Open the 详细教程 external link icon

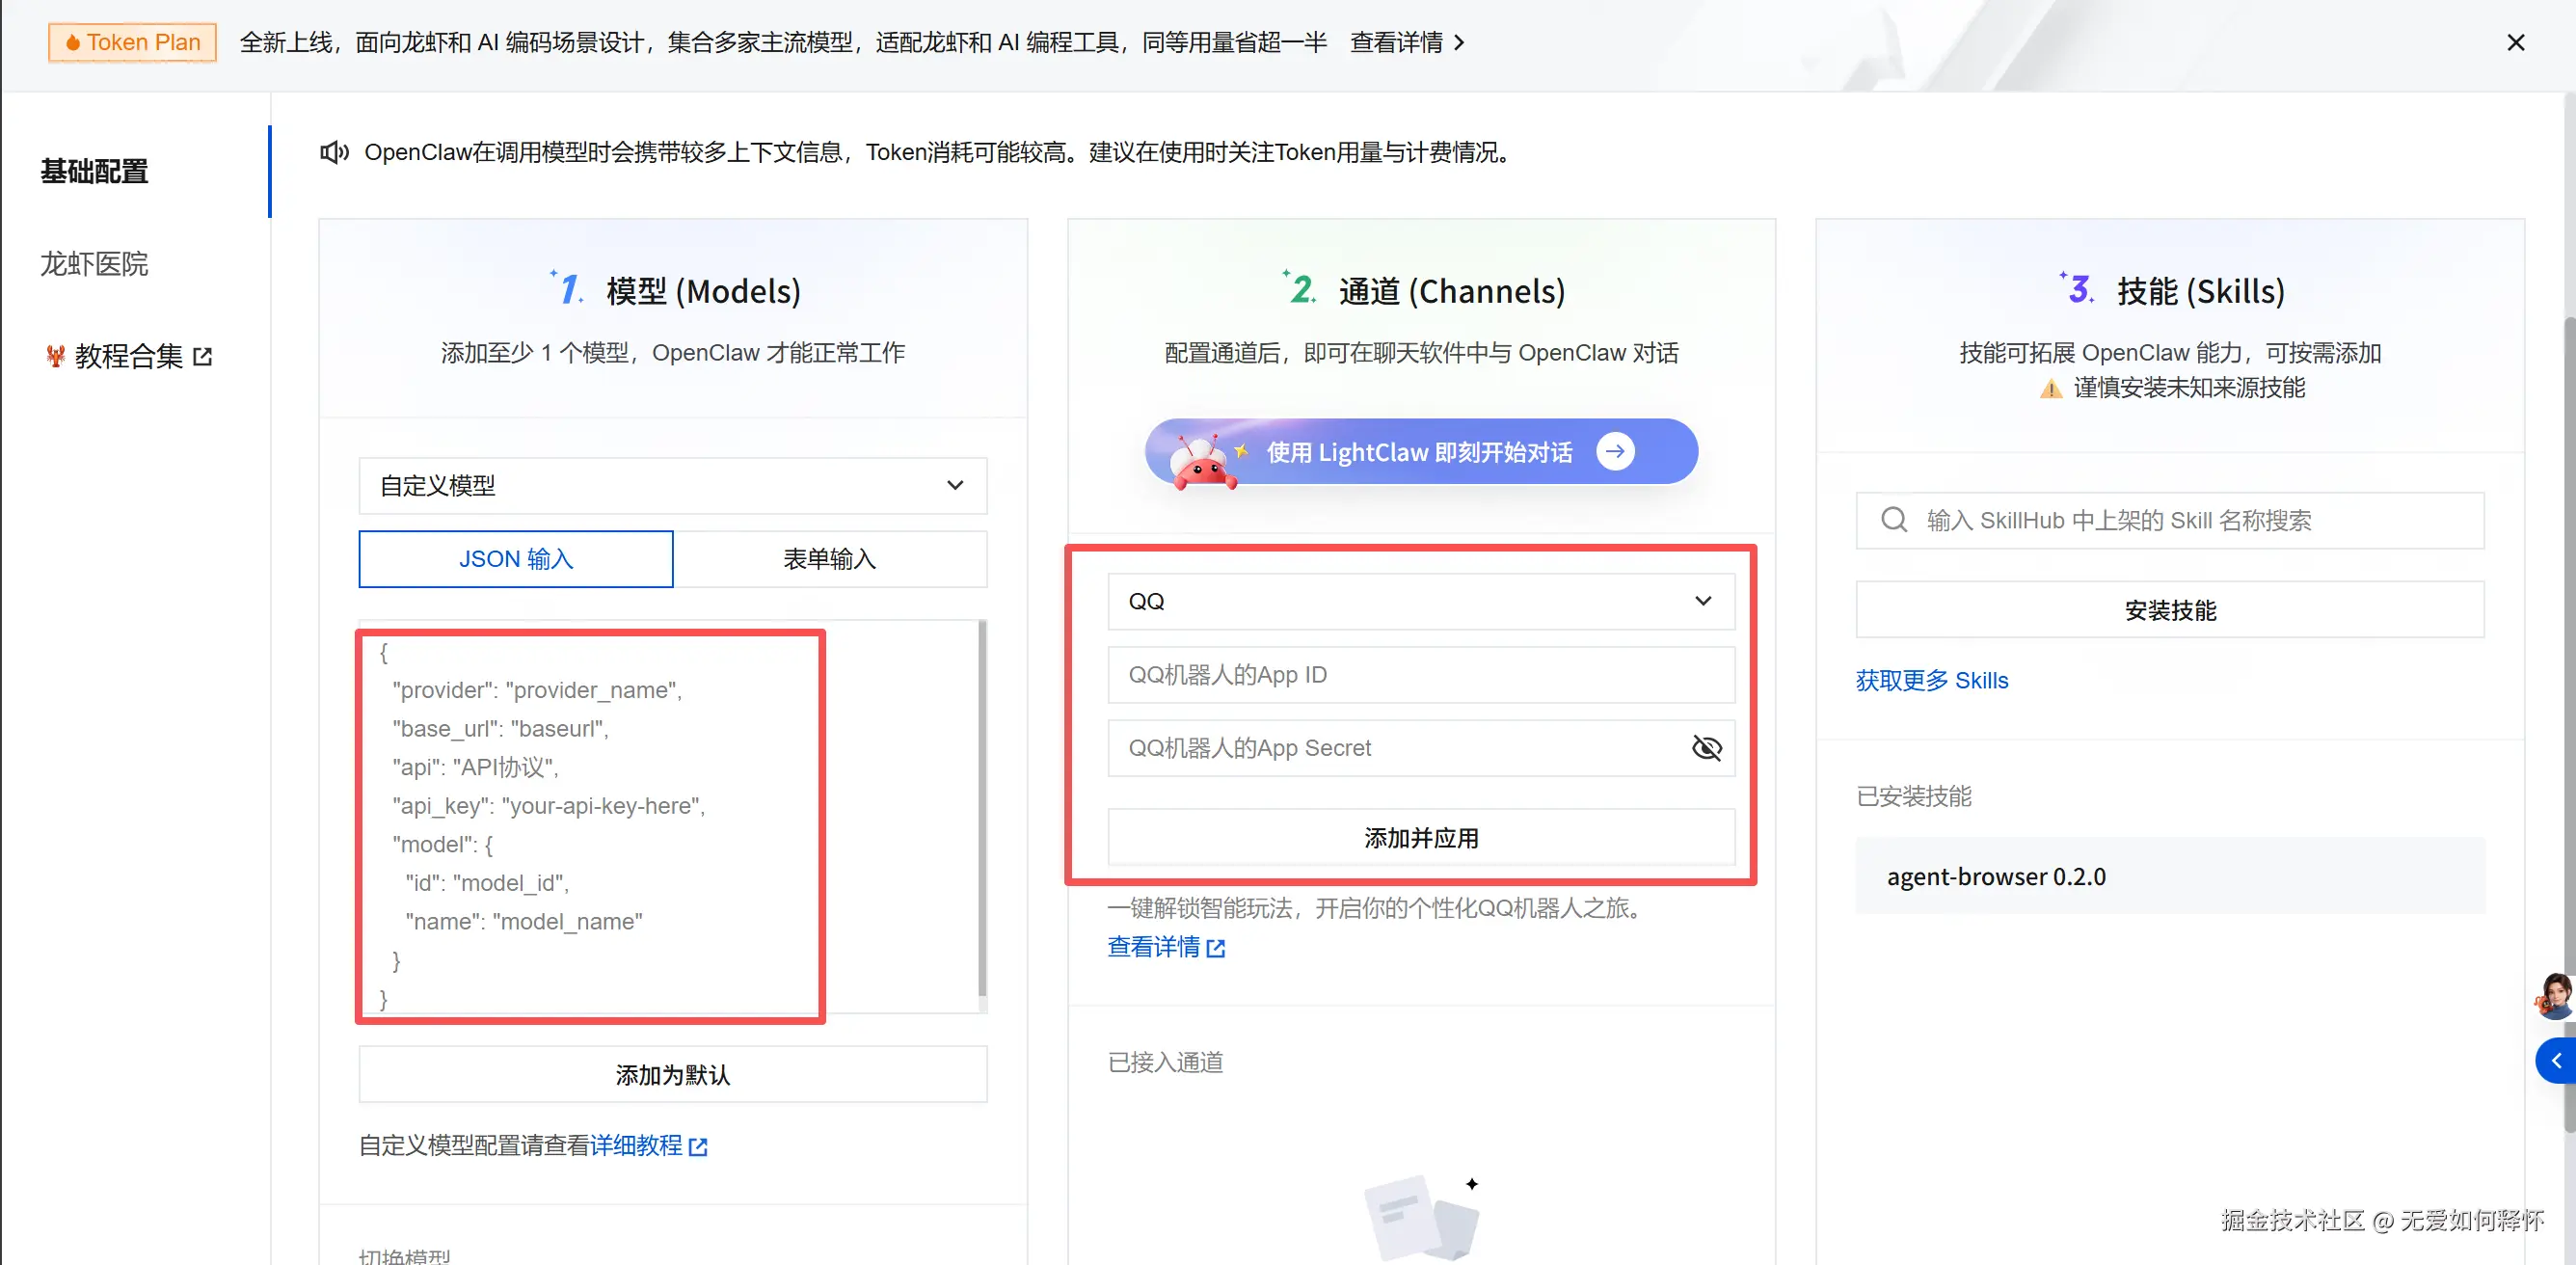(x=699, y=1146)
